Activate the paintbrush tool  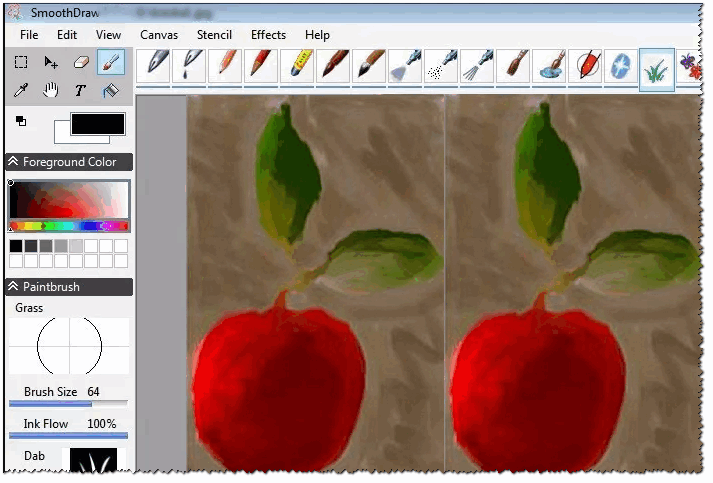point(110,62)
